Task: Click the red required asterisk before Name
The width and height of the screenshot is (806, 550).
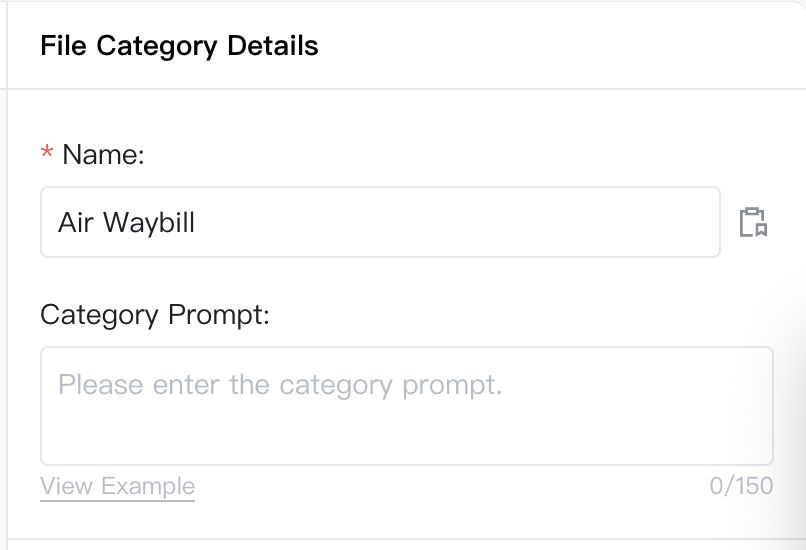Action: (x=47, y=152)
